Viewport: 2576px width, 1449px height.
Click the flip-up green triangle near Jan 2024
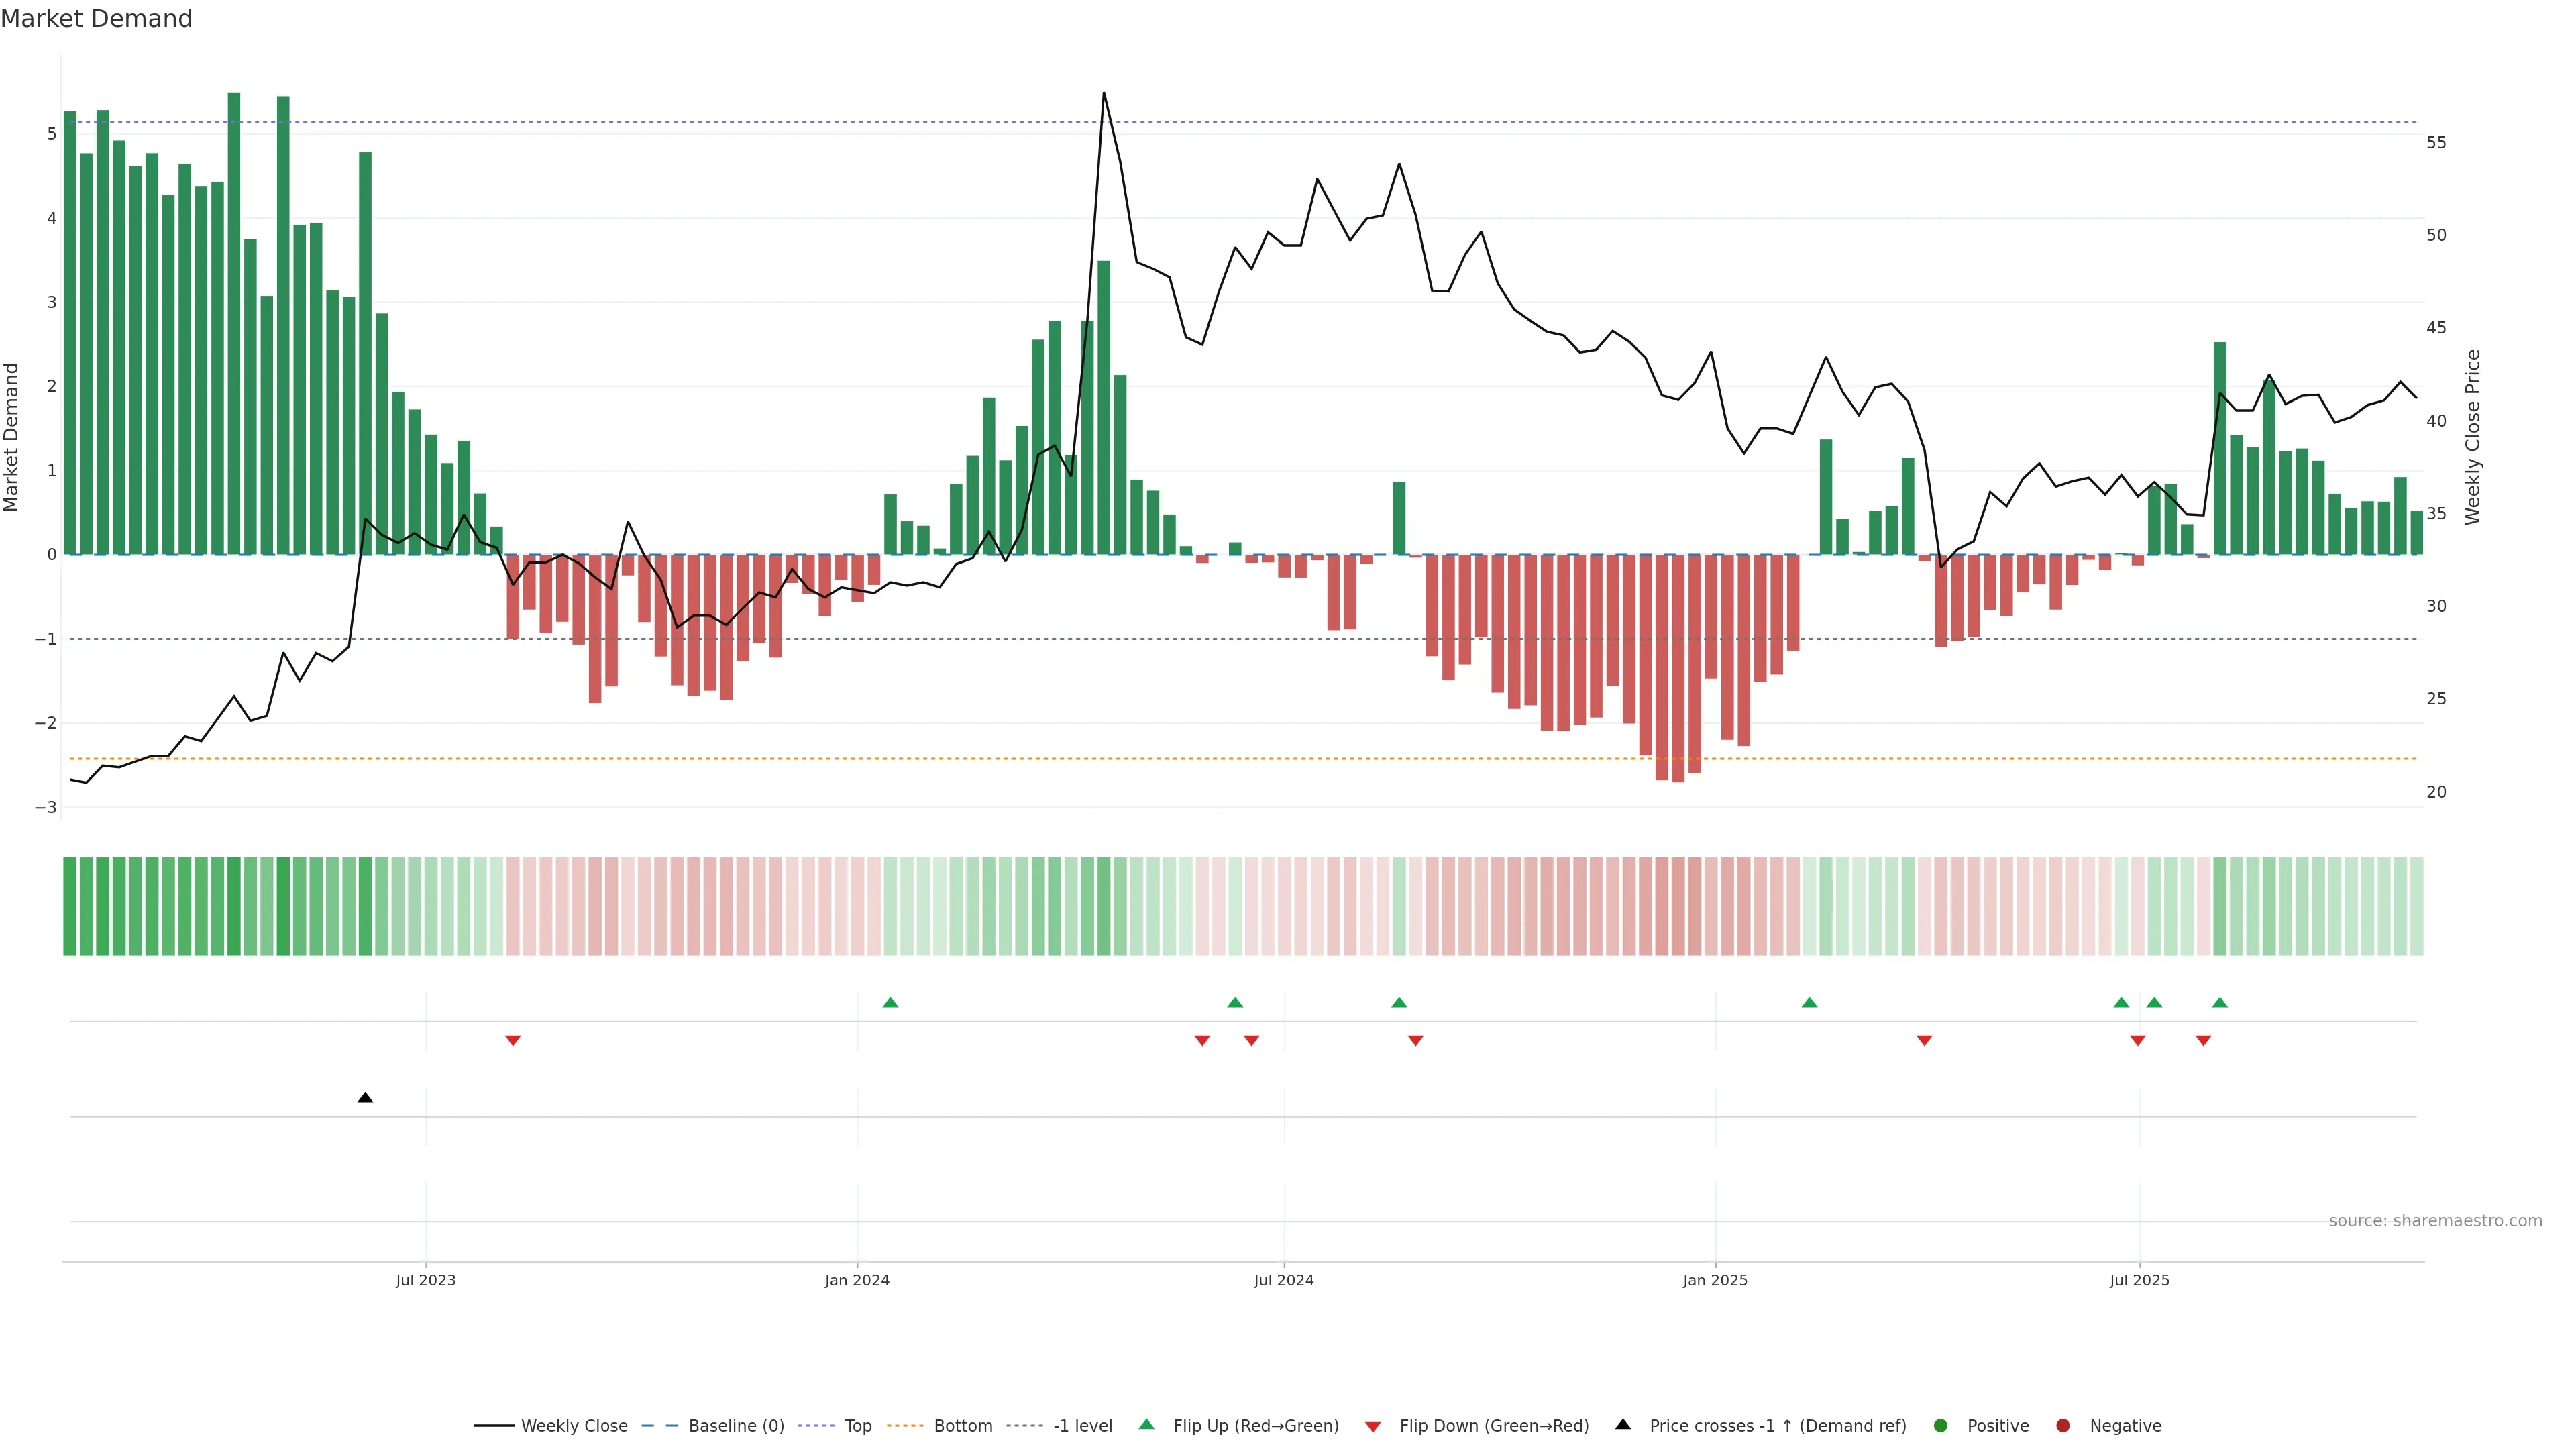(890, 1002)
